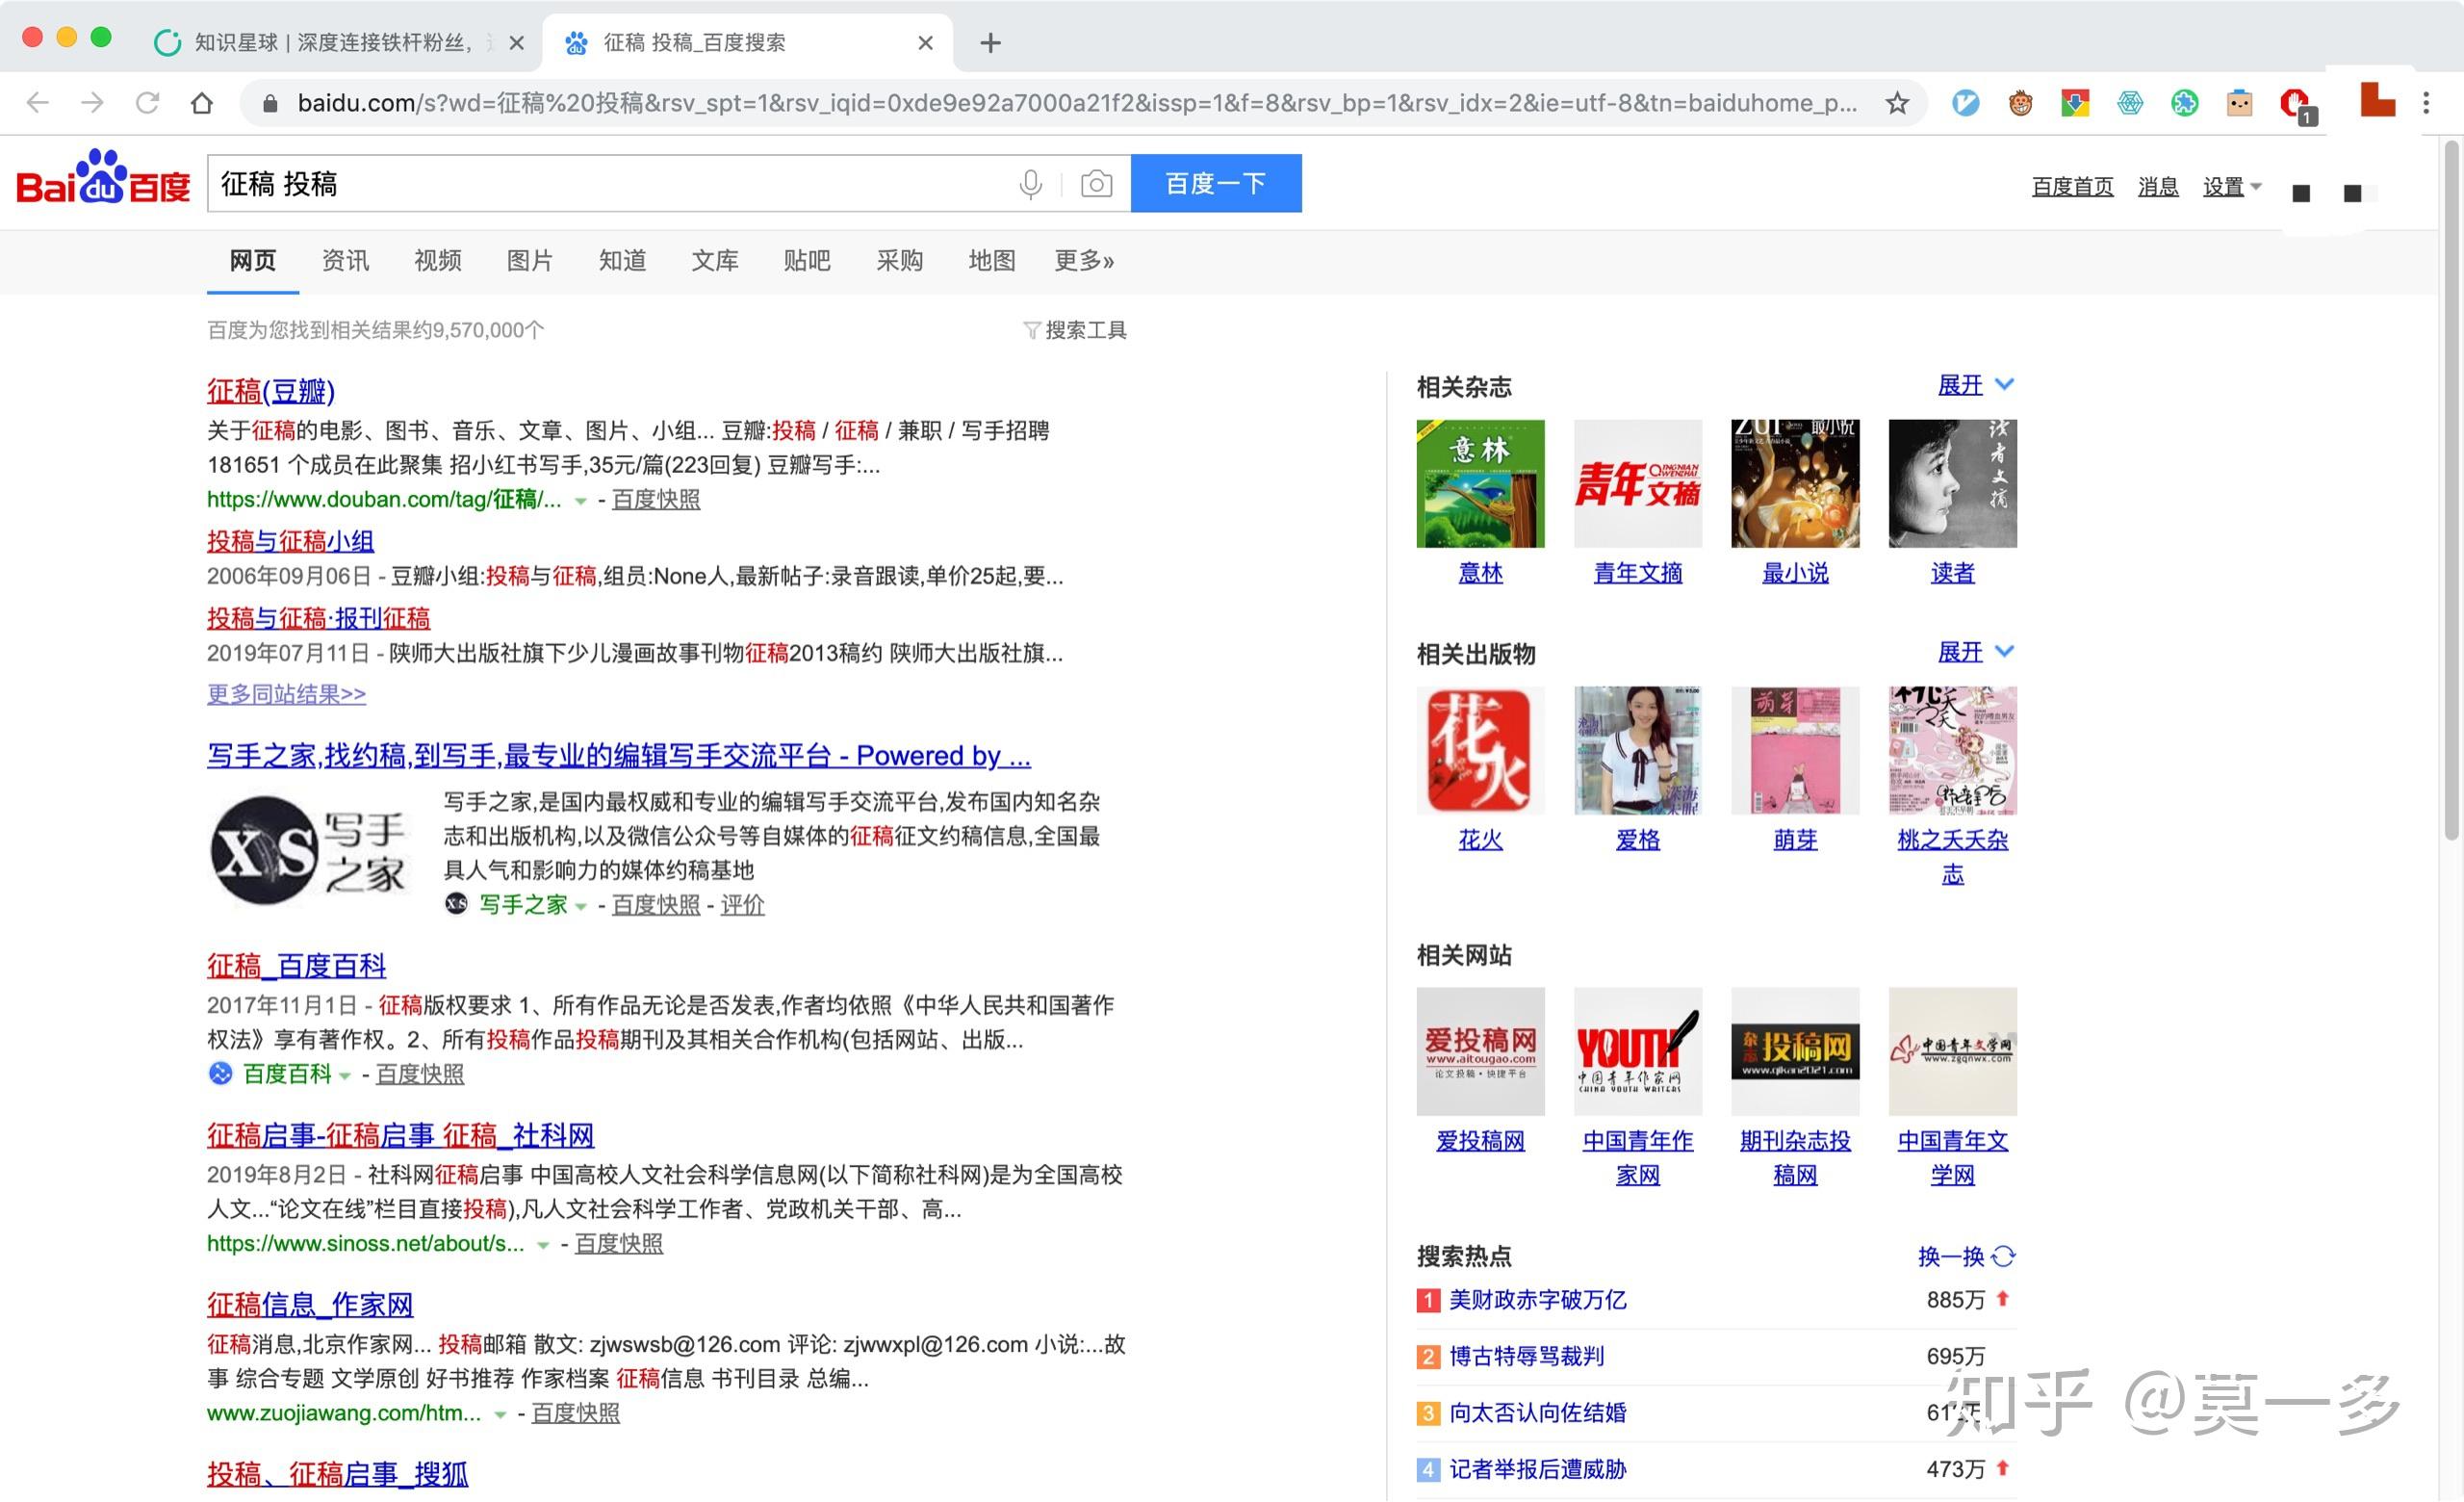Open dropdown arrow beside zuojiawang.com URL
The height and width of the screenshot is (1502, 2464).
click(500, 1414)
